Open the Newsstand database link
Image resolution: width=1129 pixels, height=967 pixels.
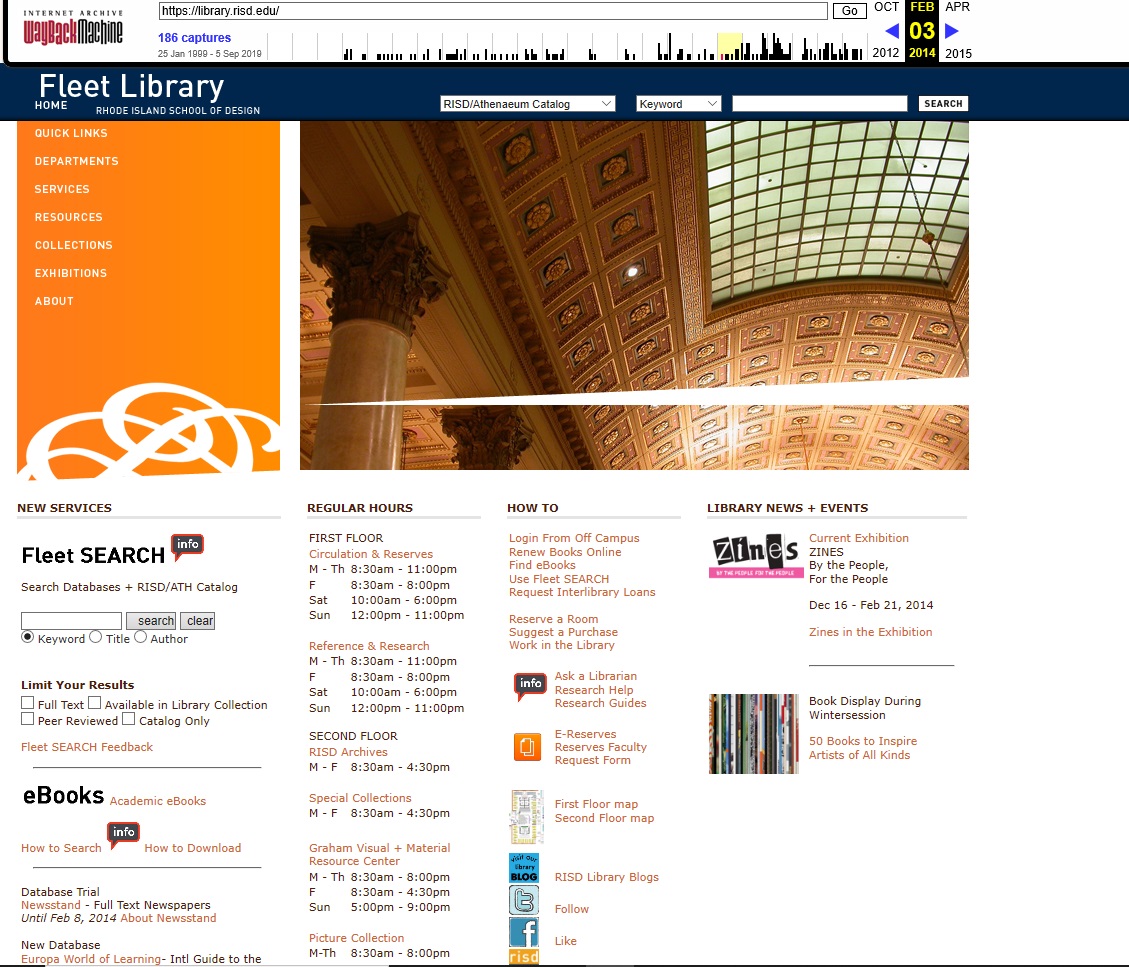tap(50, 905)
